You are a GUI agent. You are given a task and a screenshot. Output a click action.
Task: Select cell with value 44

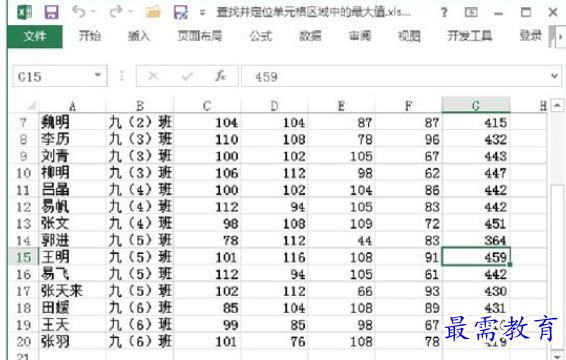pyautogui.click(x=341, y=240)
